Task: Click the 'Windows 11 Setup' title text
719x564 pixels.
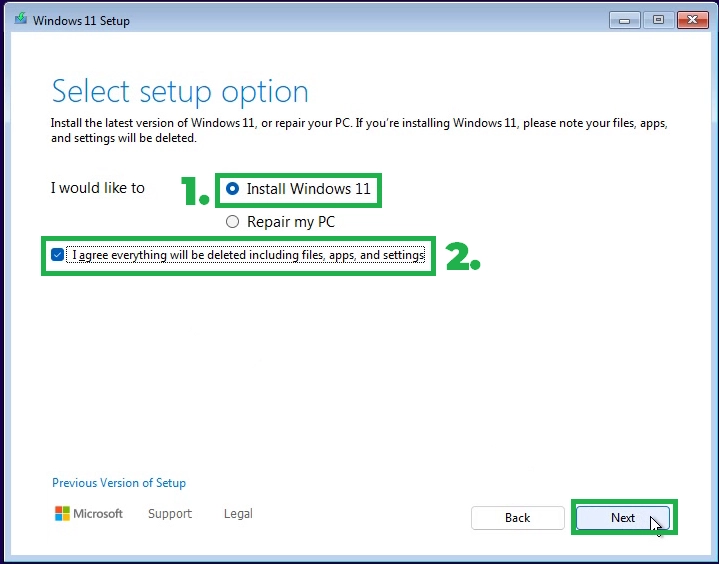Action: 81,21
